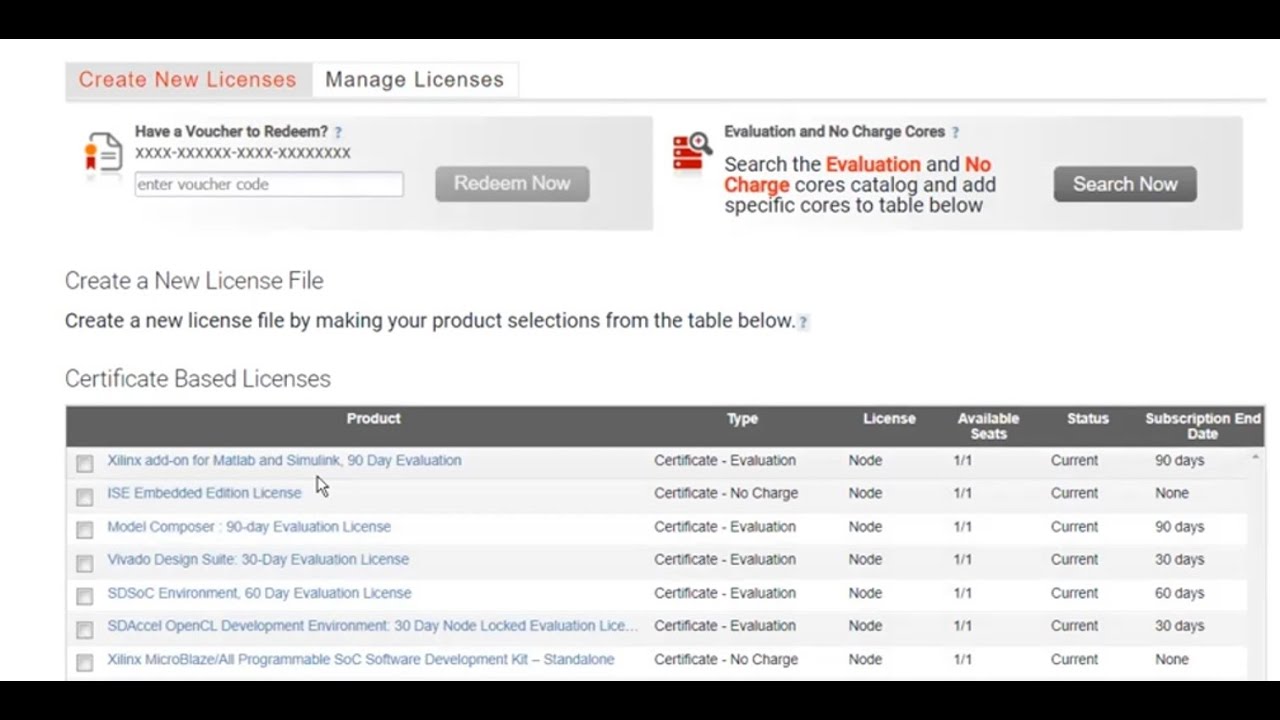Open ISE Embedded Edition License link
Screen dimensions: 1280x720
coord(204,493)
